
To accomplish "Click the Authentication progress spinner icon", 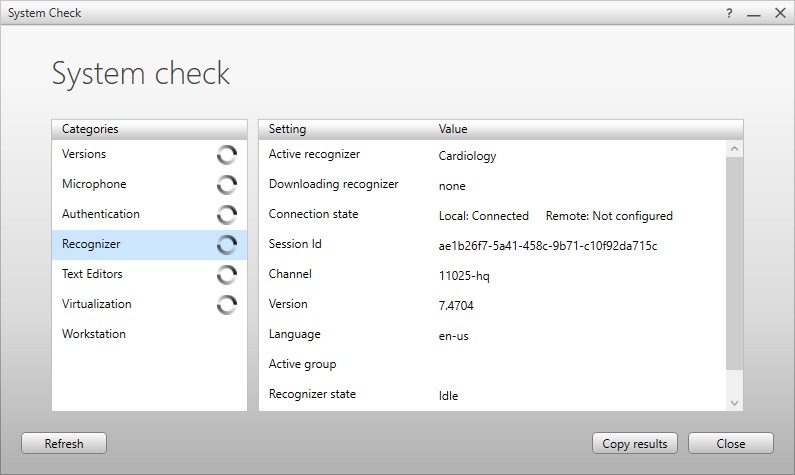I will tap(227, 215).
